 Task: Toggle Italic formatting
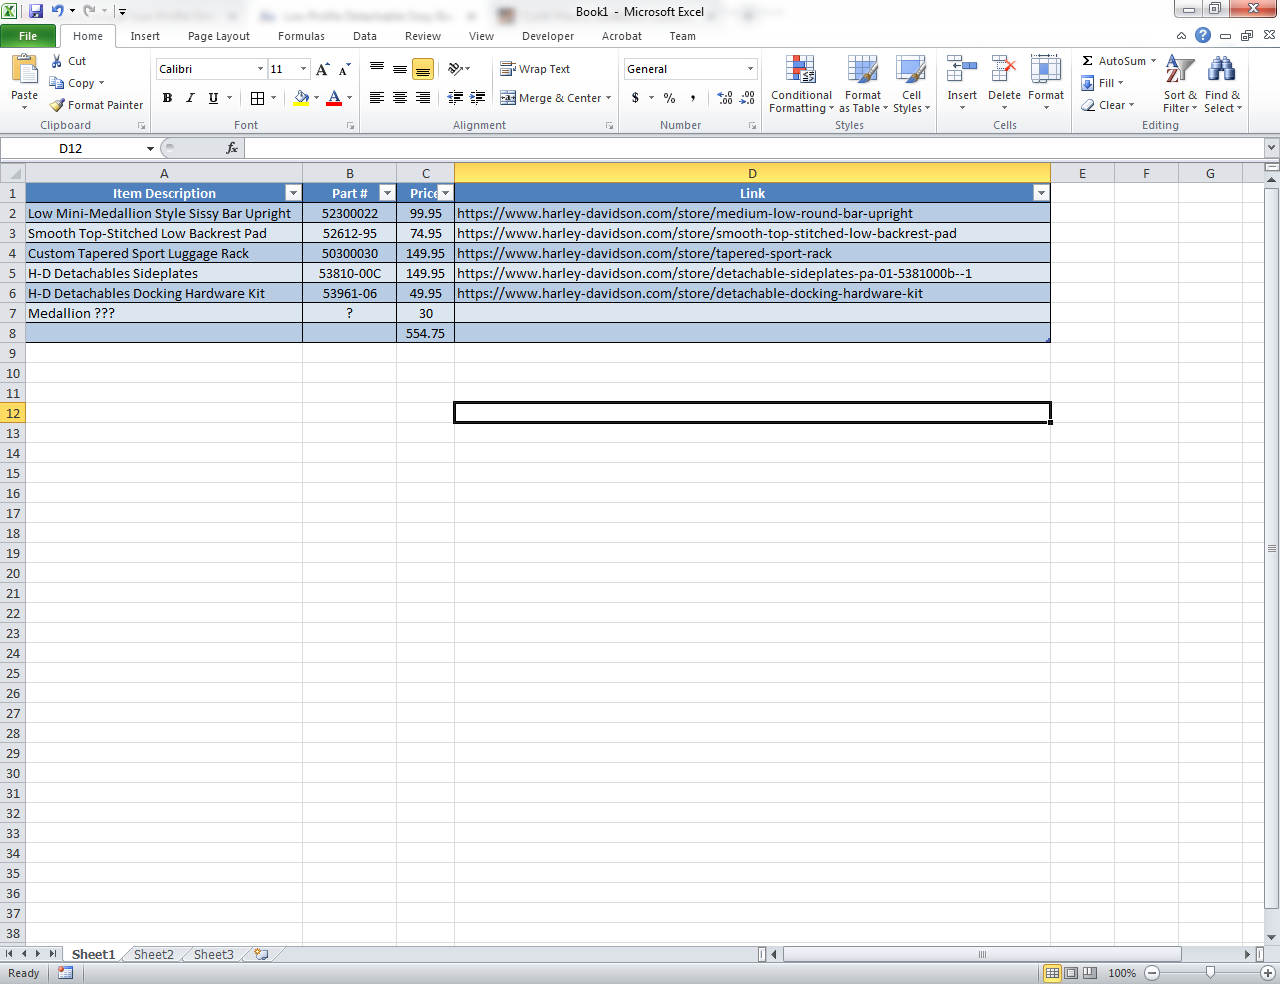coord(190,98)
